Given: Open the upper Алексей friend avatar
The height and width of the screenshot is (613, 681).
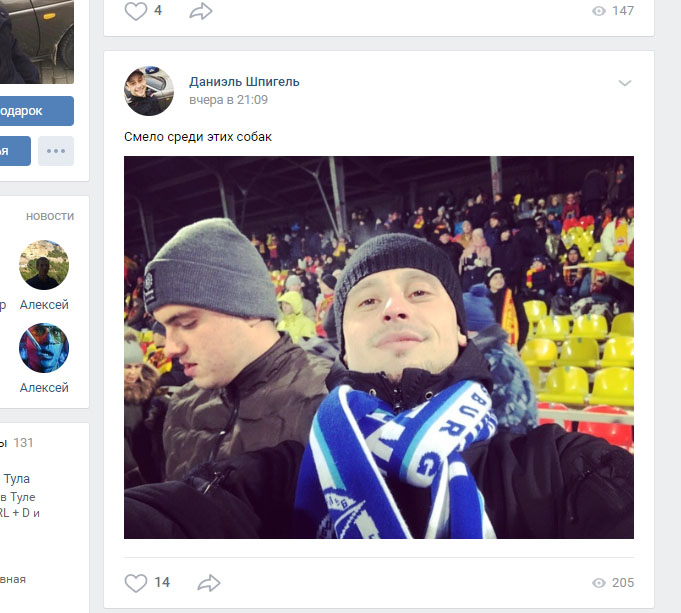Looking at the screenshot, I should [x=44, y=264].
